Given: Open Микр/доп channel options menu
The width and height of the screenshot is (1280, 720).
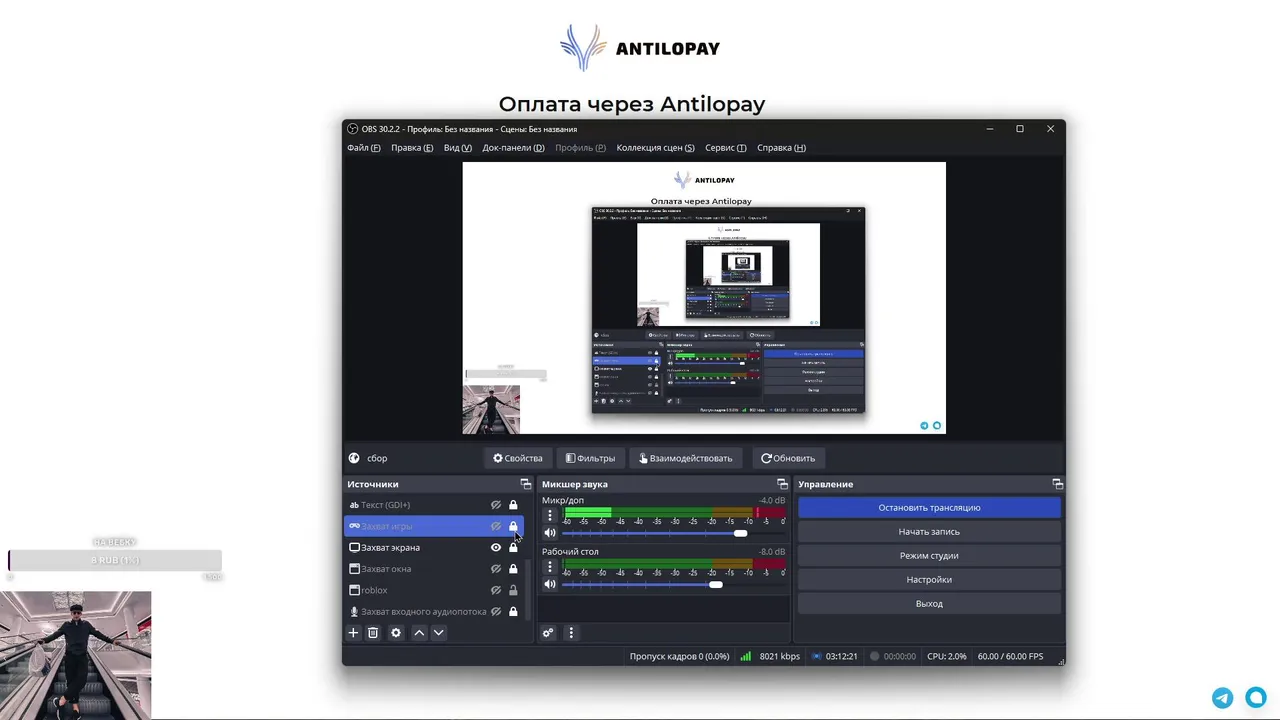Looking at the screenshot, I should 549,515.
